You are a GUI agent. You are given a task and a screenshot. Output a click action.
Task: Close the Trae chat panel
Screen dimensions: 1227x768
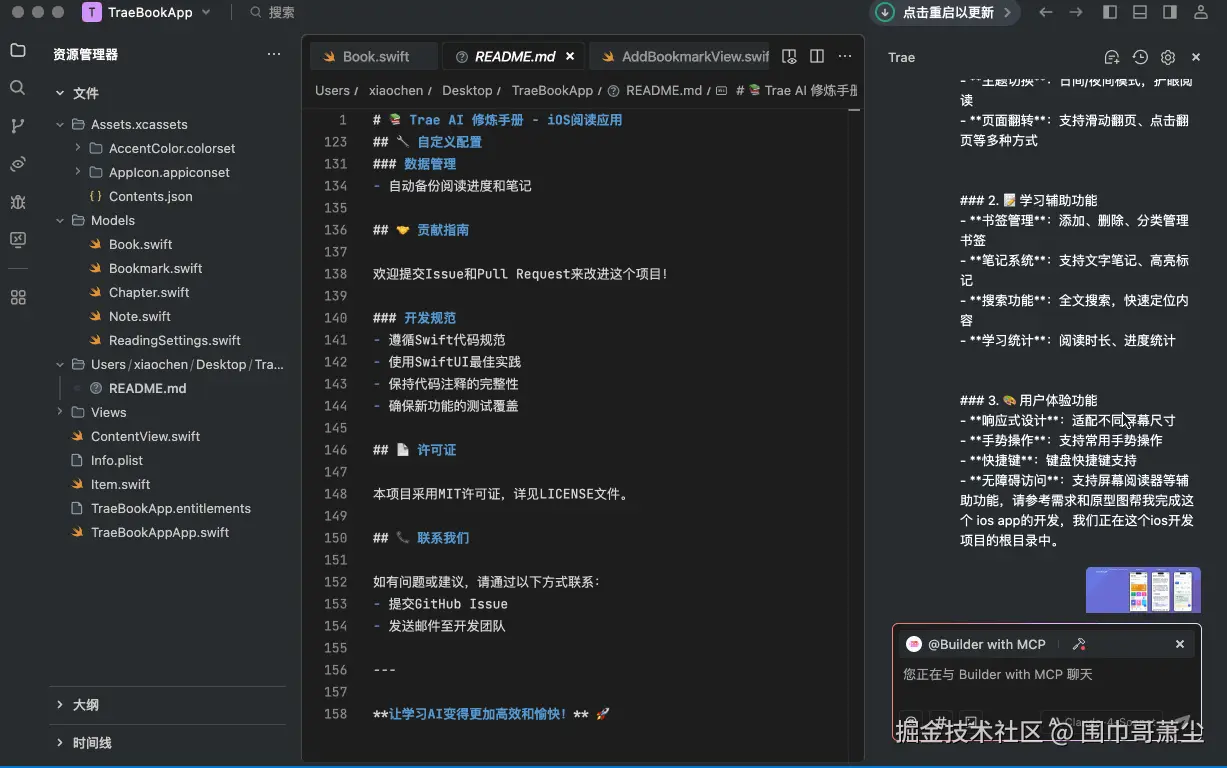coord(1196,57)
